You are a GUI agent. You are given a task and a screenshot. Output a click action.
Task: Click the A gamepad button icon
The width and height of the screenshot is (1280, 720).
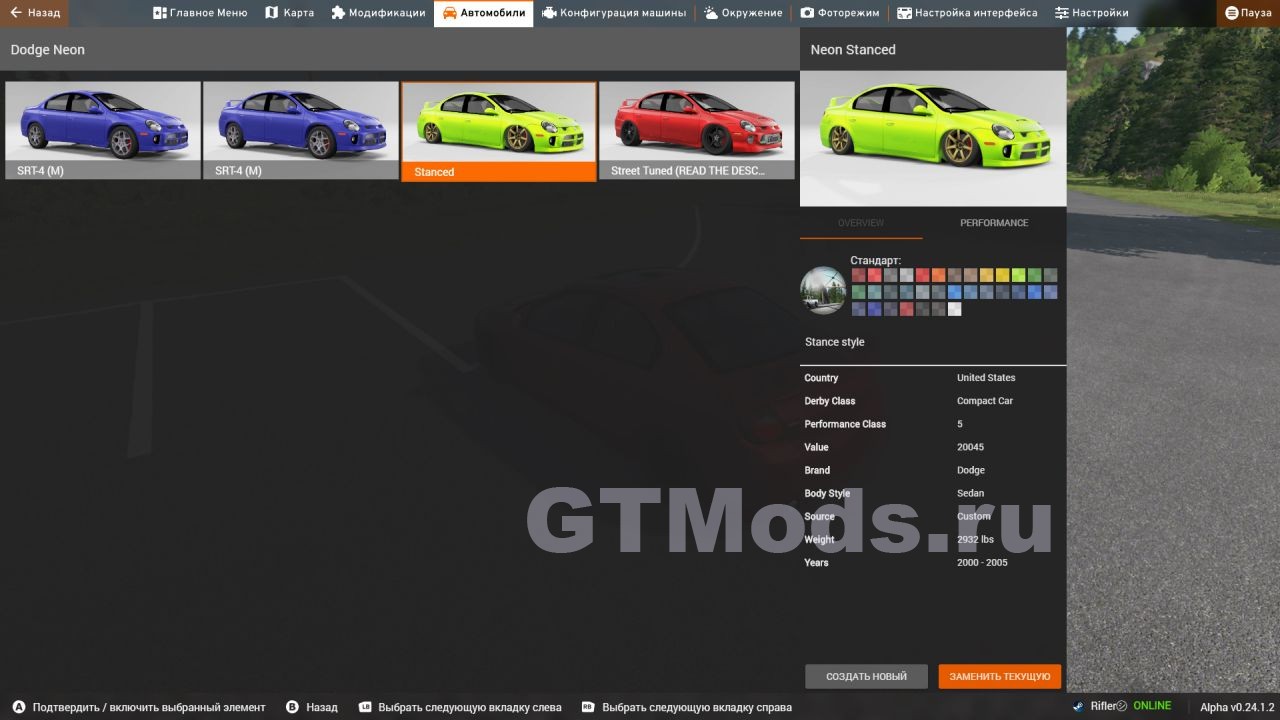point(18,707)
